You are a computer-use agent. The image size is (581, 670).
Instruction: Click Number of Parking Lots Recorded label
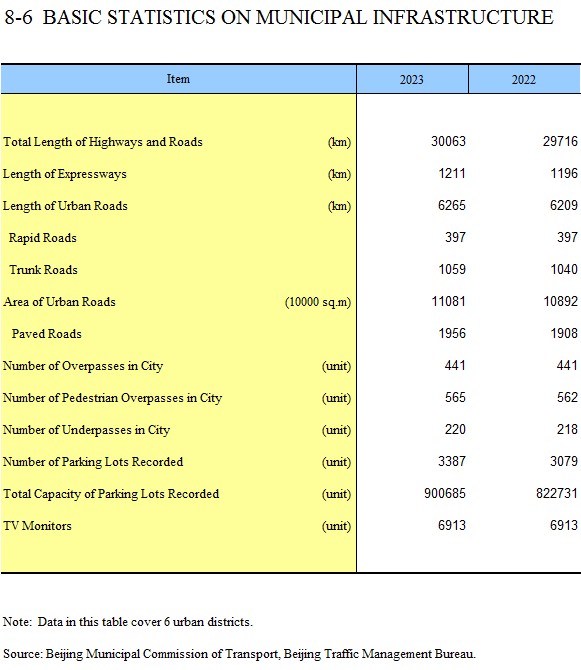click(x=93, y=462)
